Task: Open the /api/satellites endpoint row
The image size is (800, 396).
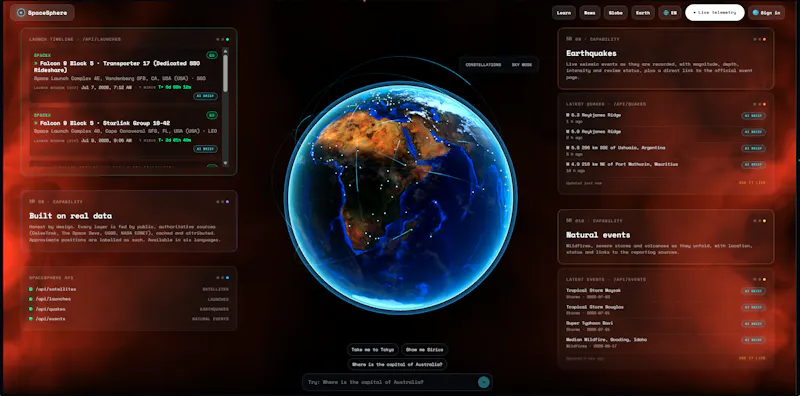Action: 129,289
